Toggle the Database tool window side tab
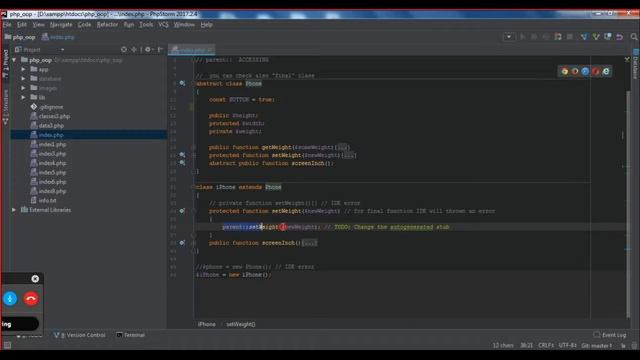Image resolution: width=640 pixels, height=360 pixels. (636, 64)
